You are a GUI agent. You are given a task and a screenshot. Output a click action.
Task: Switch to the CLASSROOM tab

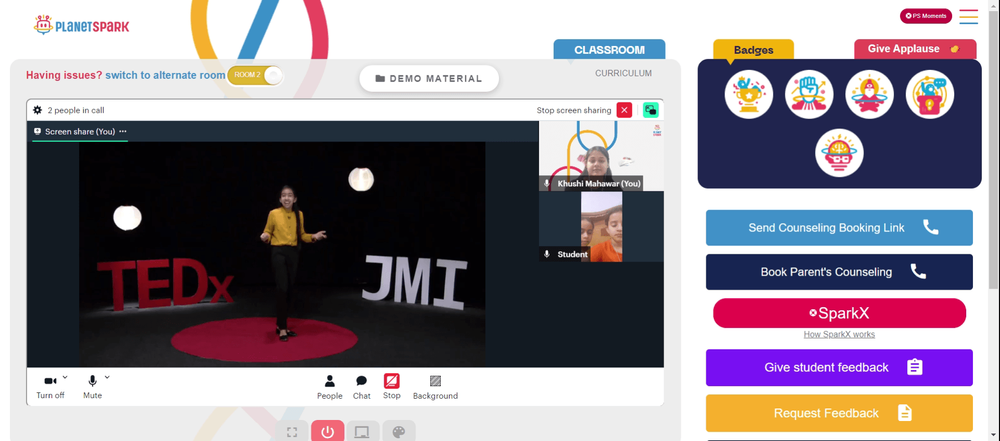click(609, 50)
